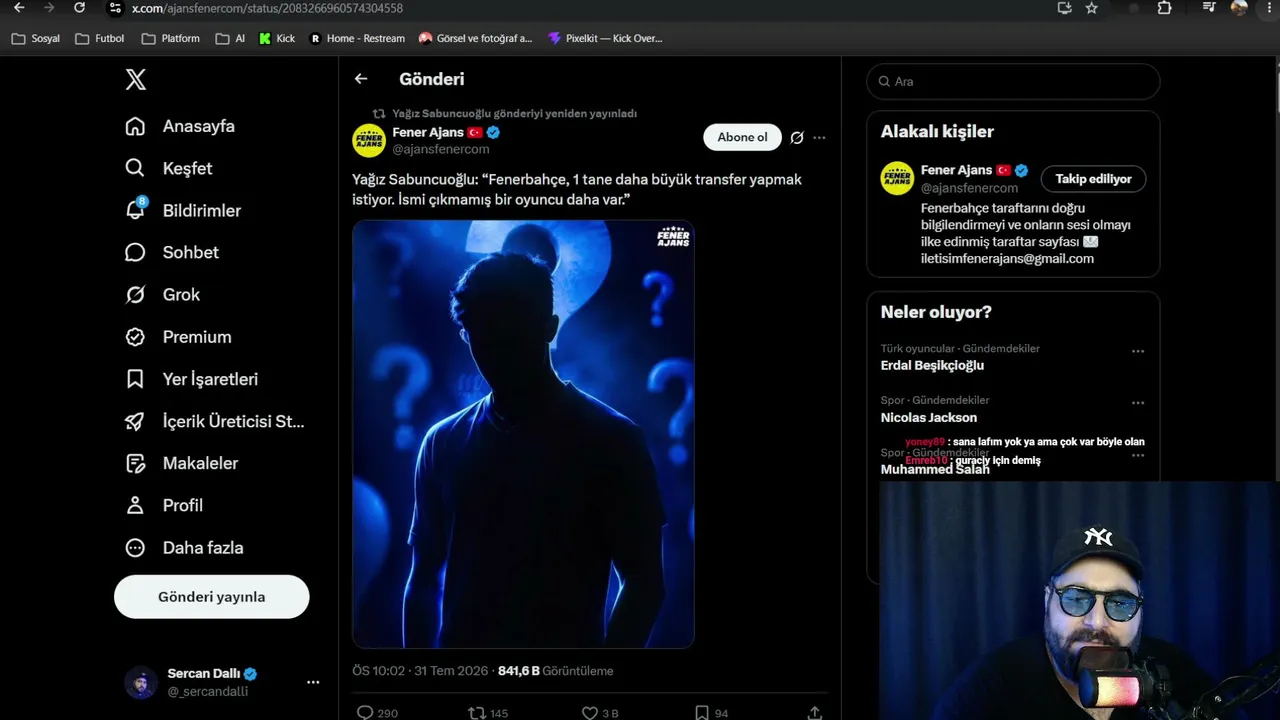Viewport: 1280px width, 720px height.
Task: Click the Gönderi yayınla button
Action: point(212,597)
